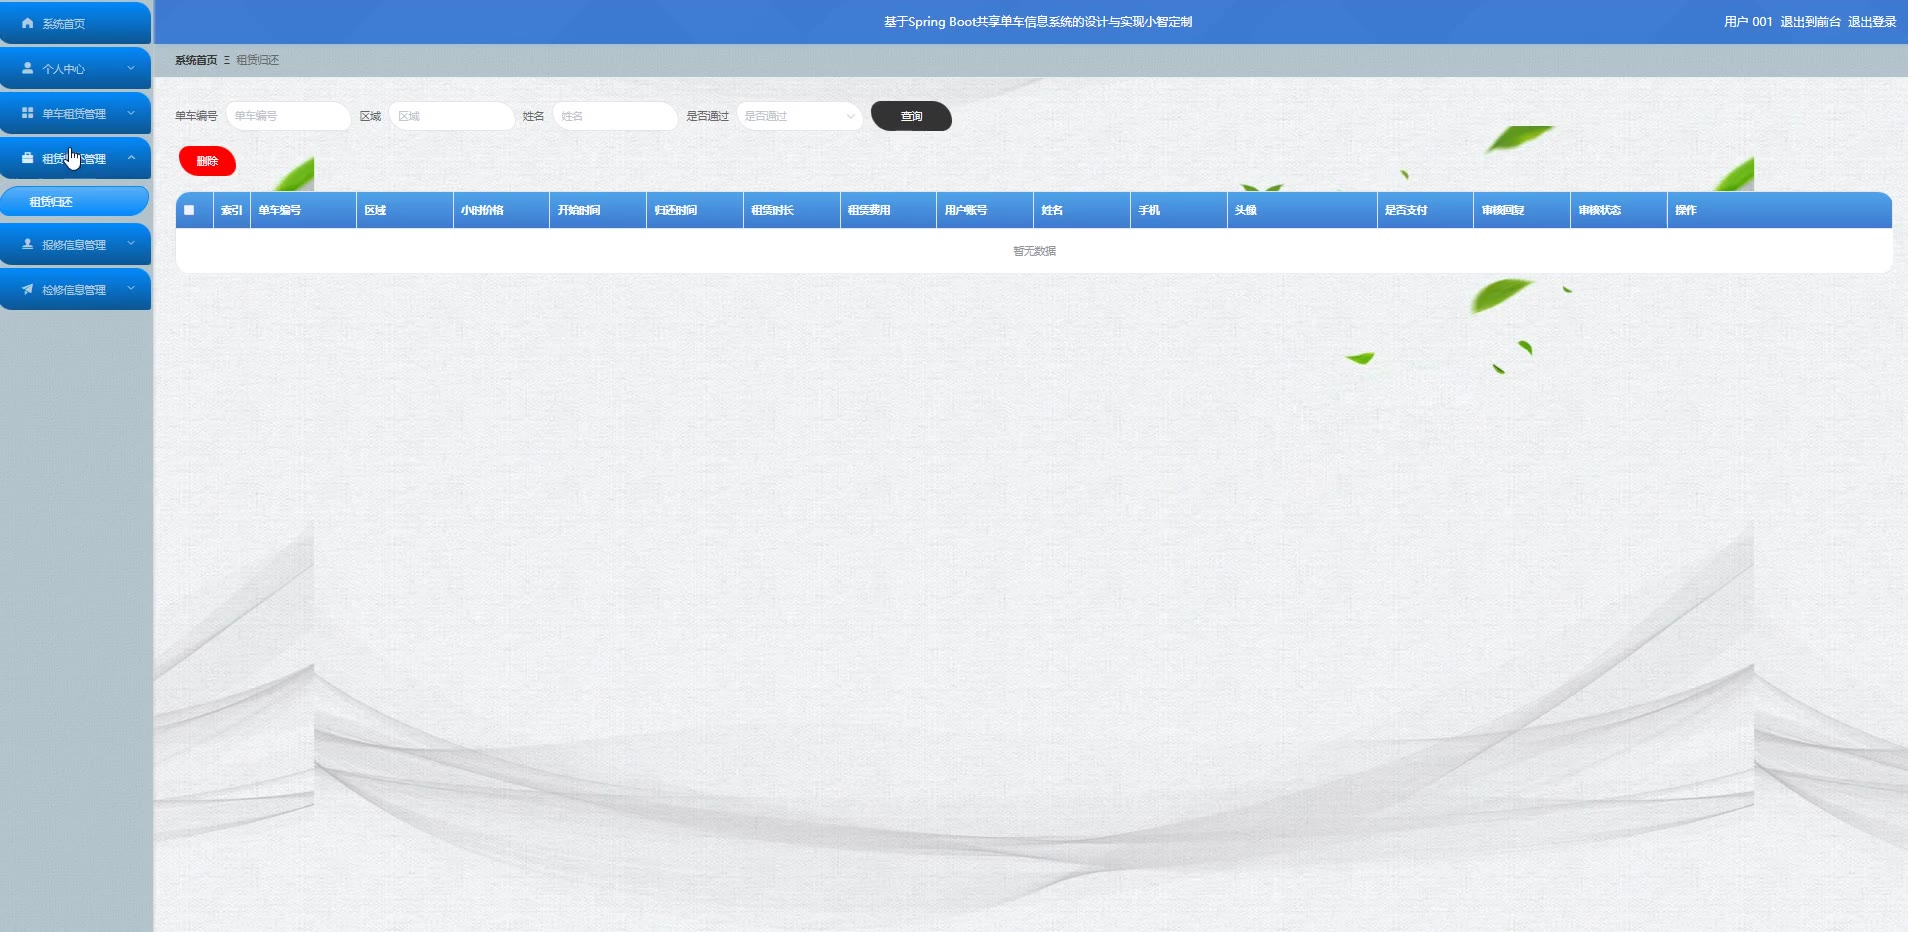Open the 是否通过 filter dropdown
1908x932 pixels.
799,116
